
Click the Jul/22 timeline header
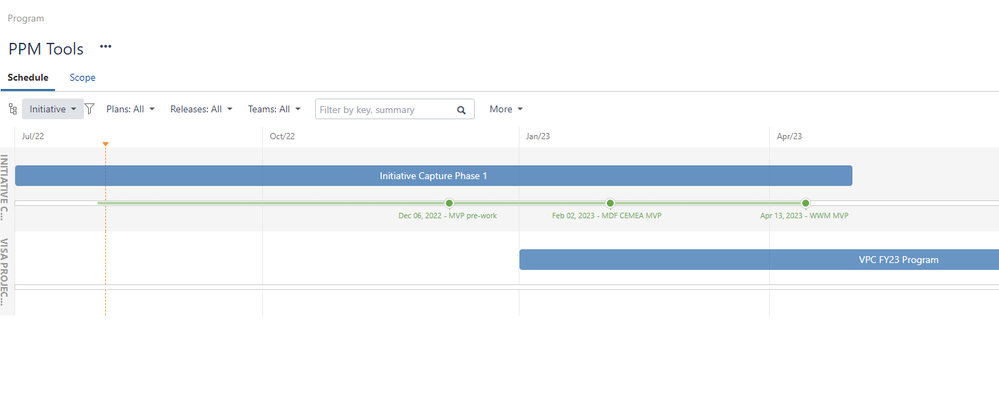coord(32,136)
